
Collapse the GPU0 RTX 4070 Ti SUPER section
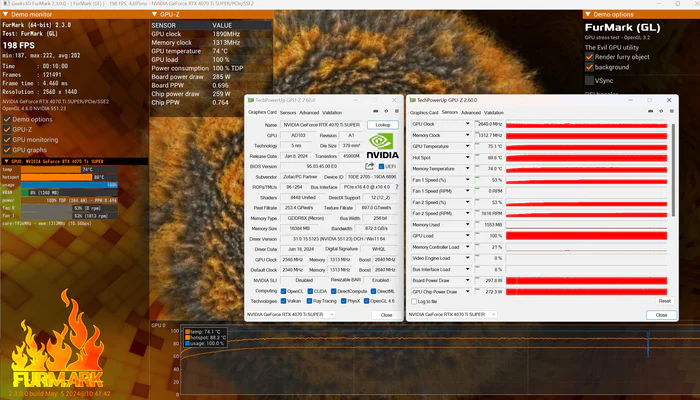pos(6,161)
